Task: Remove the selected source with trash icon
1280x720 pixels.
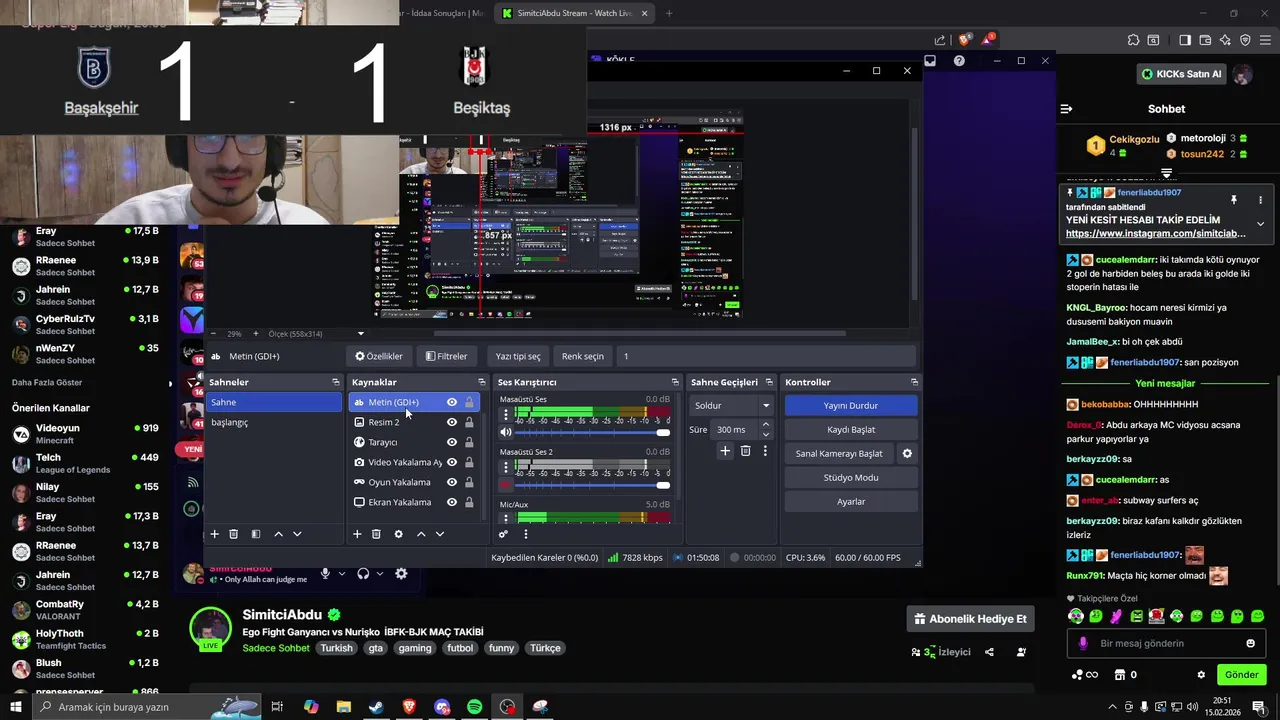Action: click(x=376, y=534)
